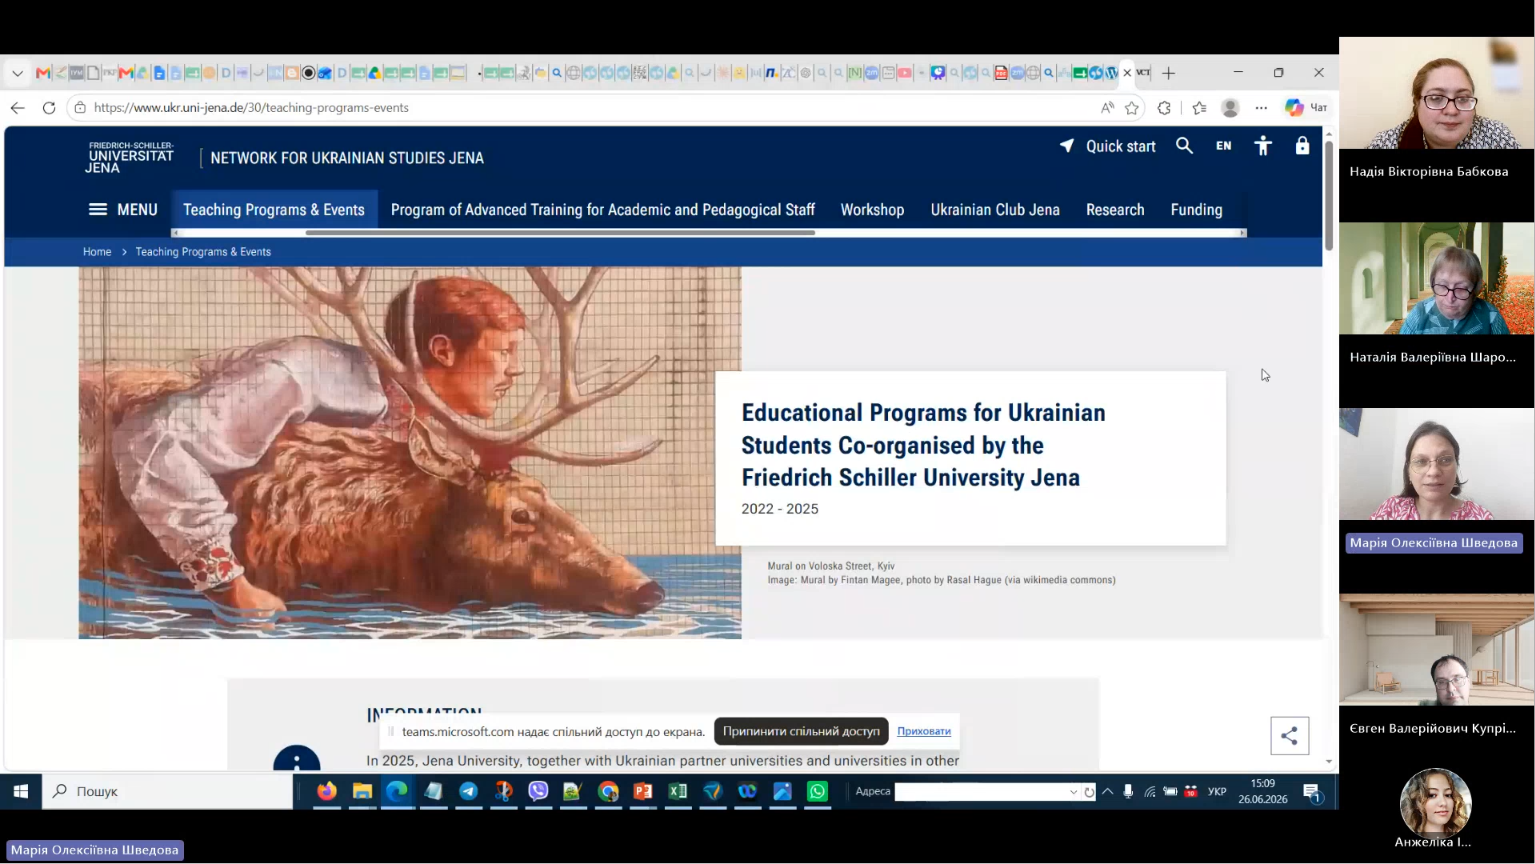Click the share icon button
1535x864 pixels.
(x=1289, y=736)
